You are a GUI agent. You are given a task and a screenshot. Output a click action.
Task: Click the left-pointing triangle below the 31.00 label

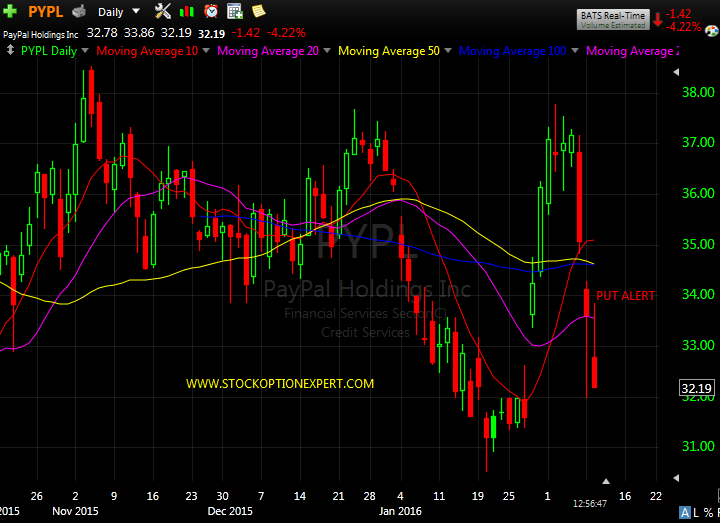[x=676, y=478]
